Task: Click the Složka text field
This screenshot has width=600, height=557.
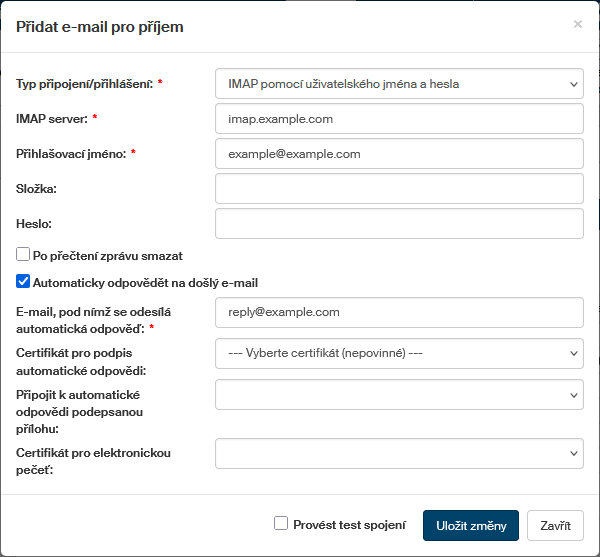Action: click(x=399, y=189)
